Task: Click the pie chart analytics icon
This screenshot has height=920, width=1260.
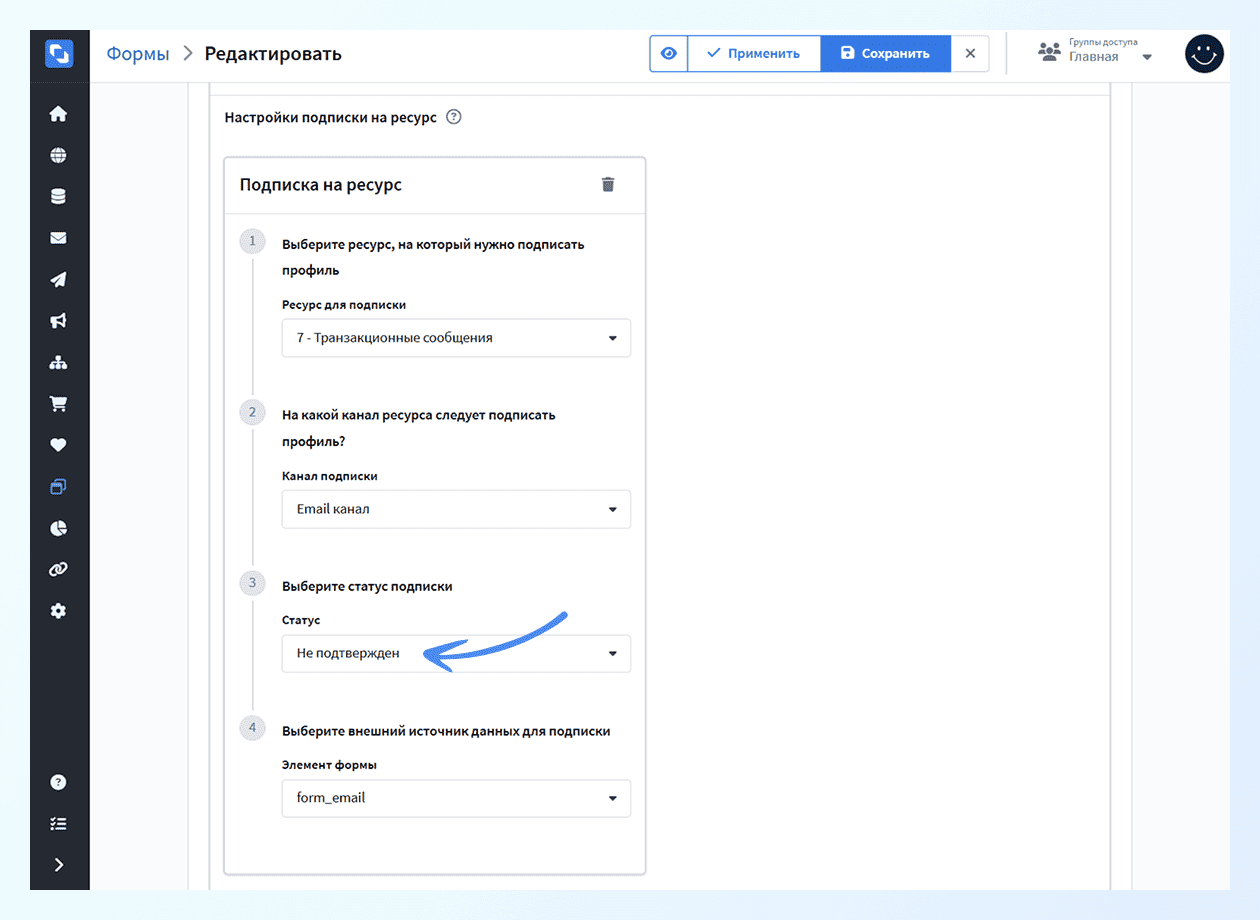Action: coord(58,528)
